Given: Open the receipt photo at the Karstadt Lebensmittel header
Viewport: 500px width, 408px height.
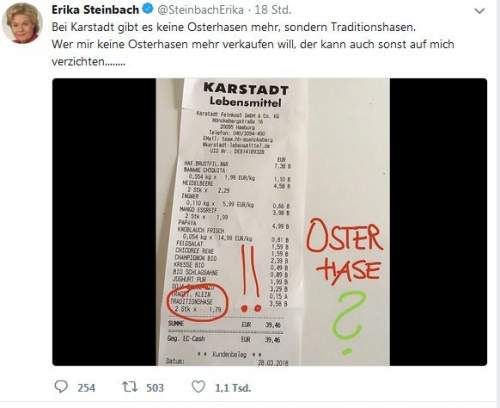Looking at the screenshot, I should [x=246, y=95].
